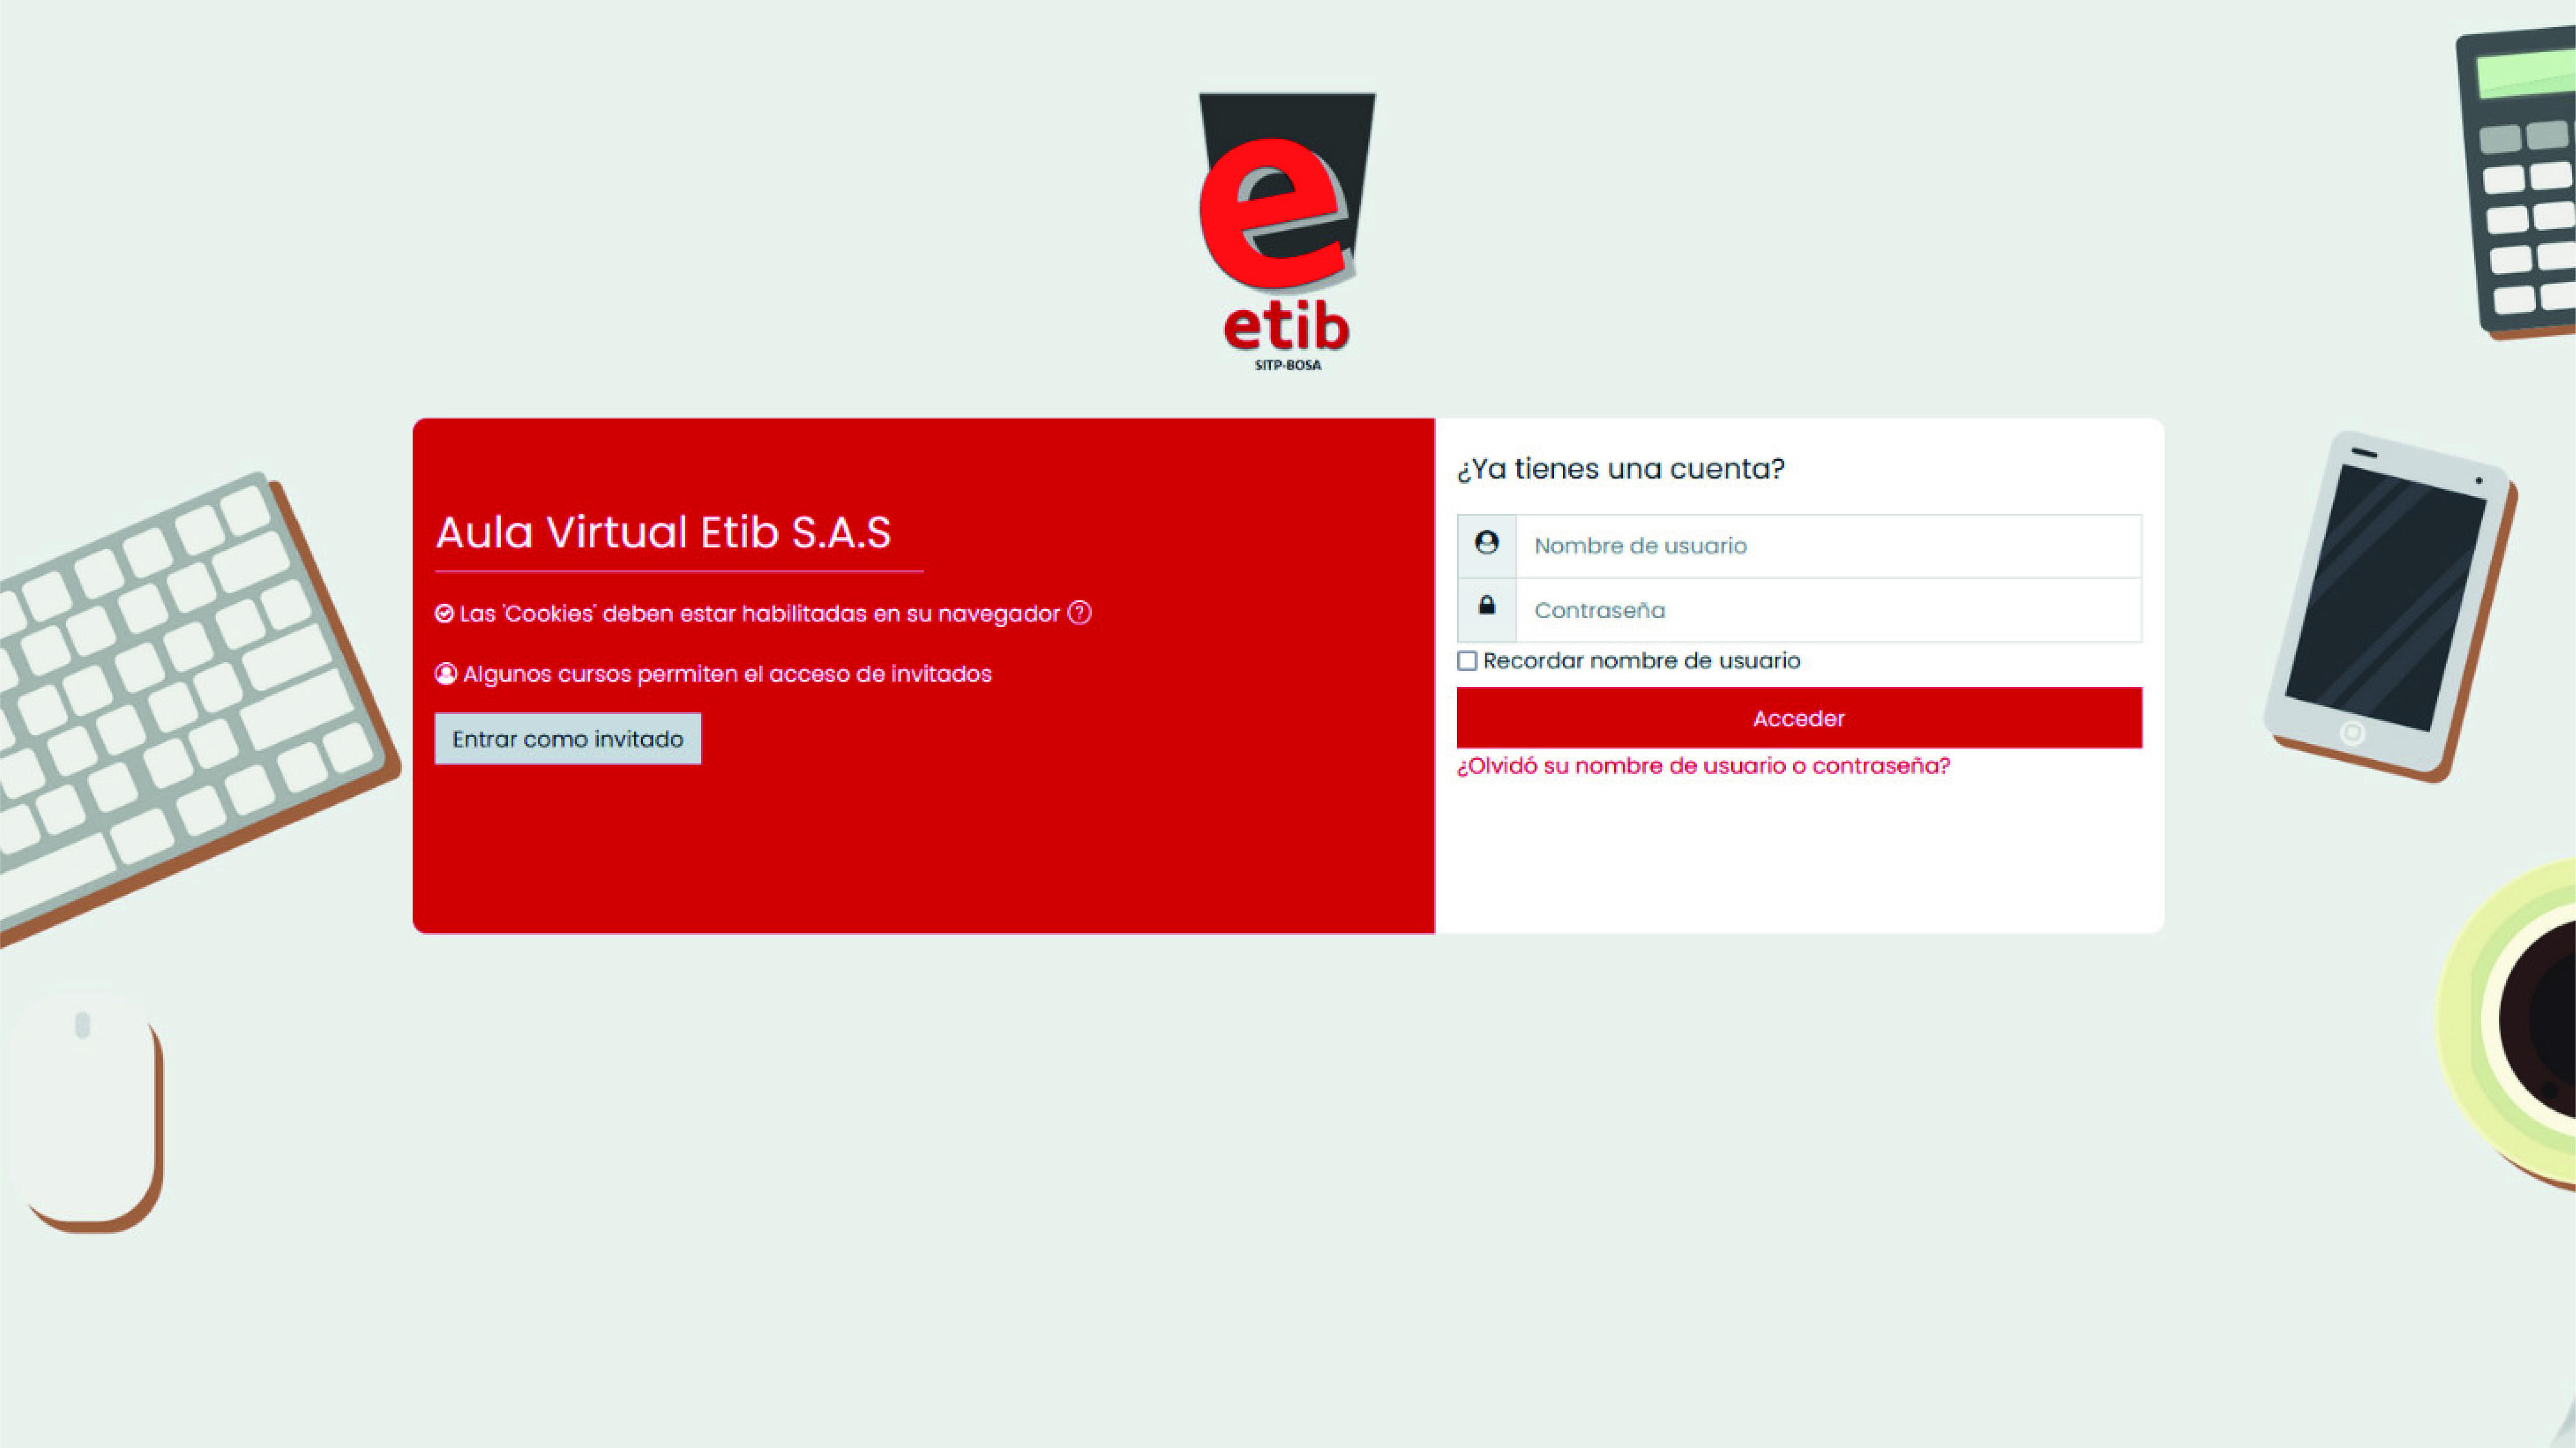Click the cookies must be enabled notice text
Image resolution: width=2576 pixels, height=1448 pixels.
click(759, 613)
